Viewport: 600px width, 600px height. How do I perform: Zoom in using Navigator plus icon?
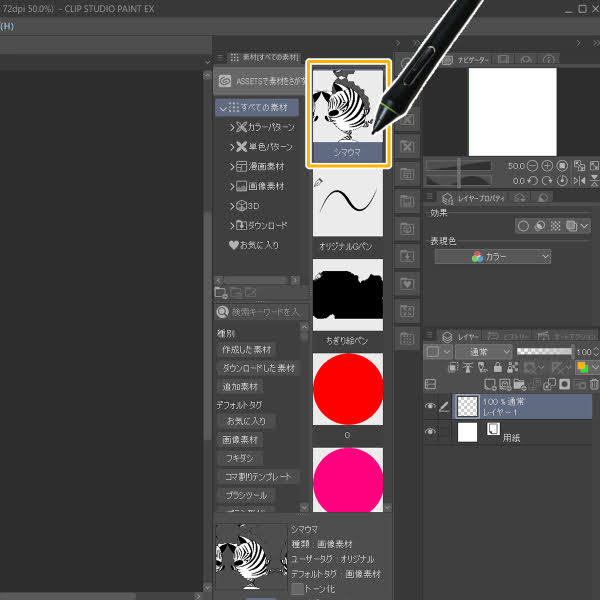[x=547, y=166]
